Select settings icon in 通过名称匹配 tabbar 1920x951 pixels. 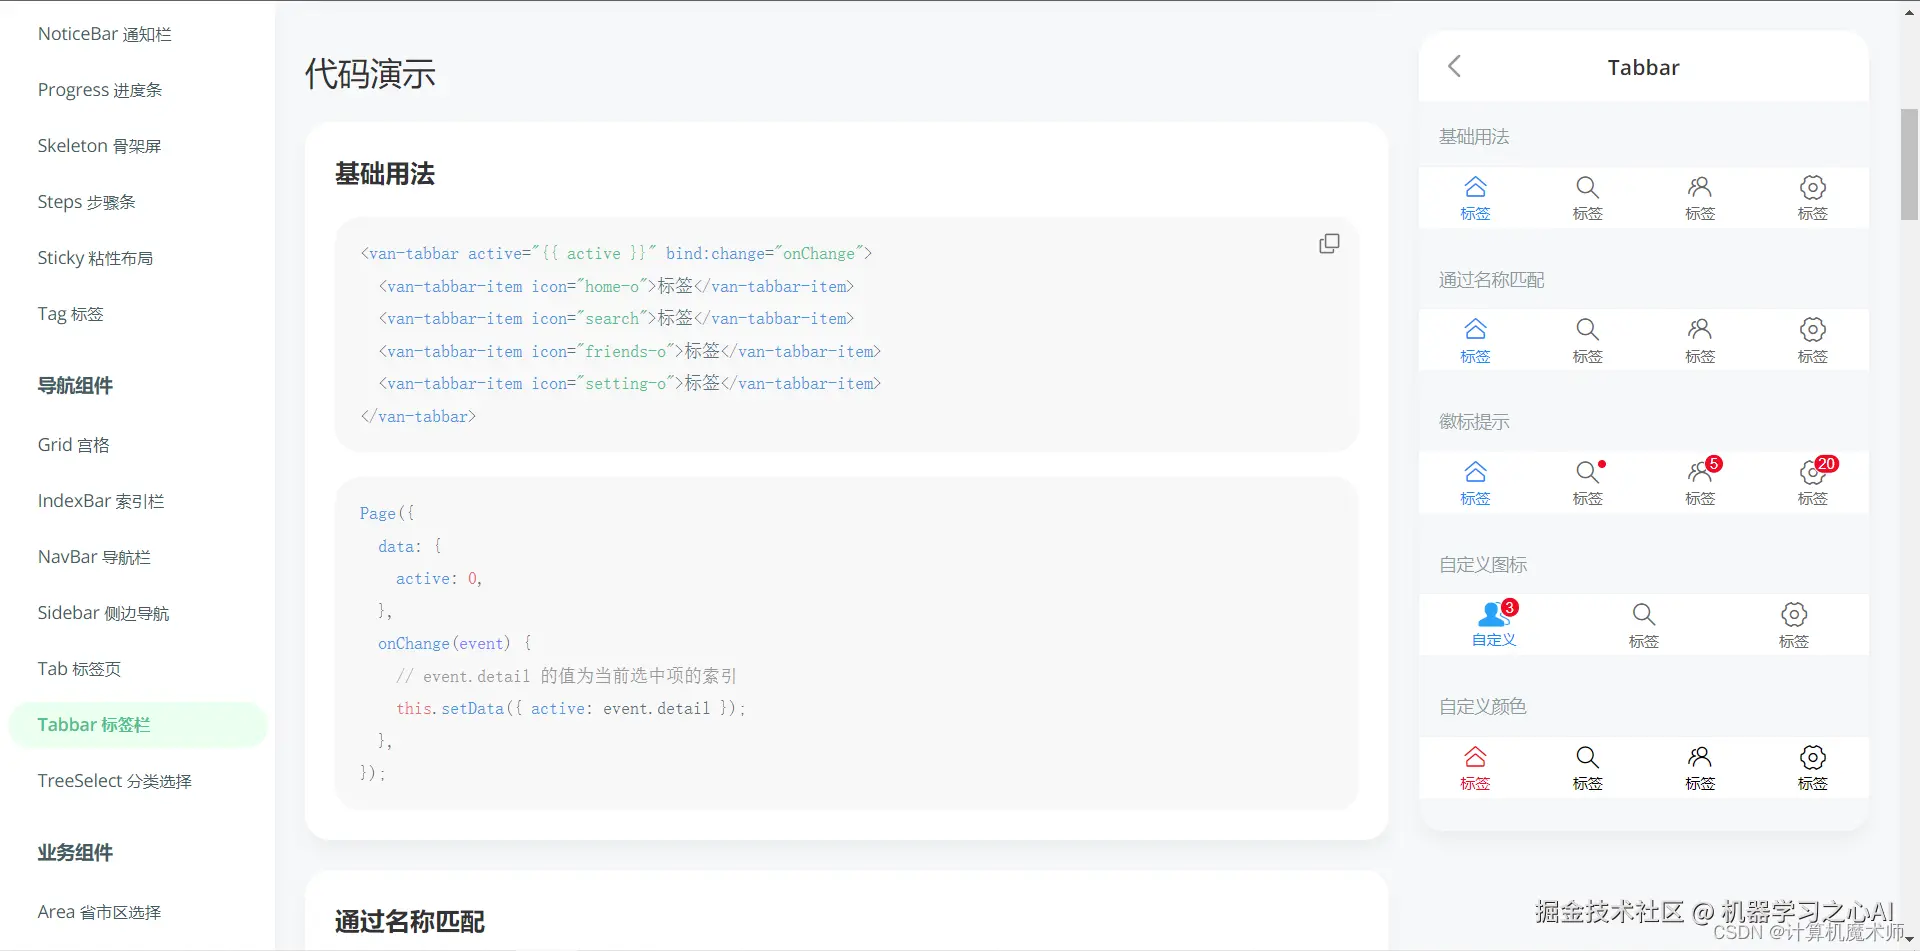click(1813, 329)
